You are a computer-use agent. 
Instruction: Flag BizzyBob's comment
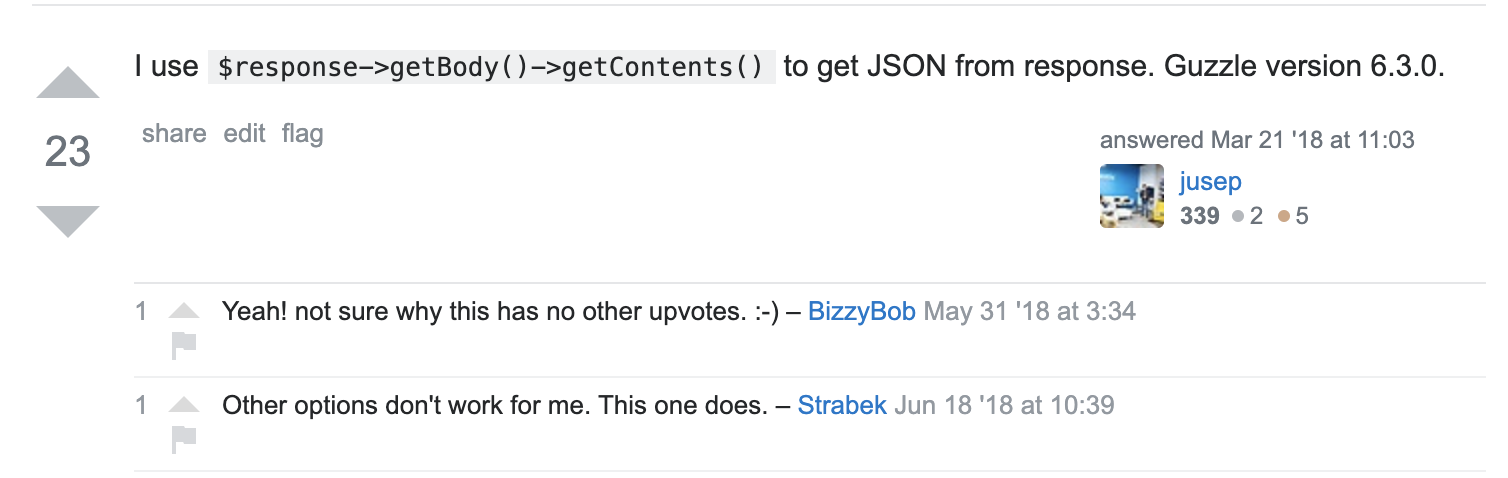184,345
